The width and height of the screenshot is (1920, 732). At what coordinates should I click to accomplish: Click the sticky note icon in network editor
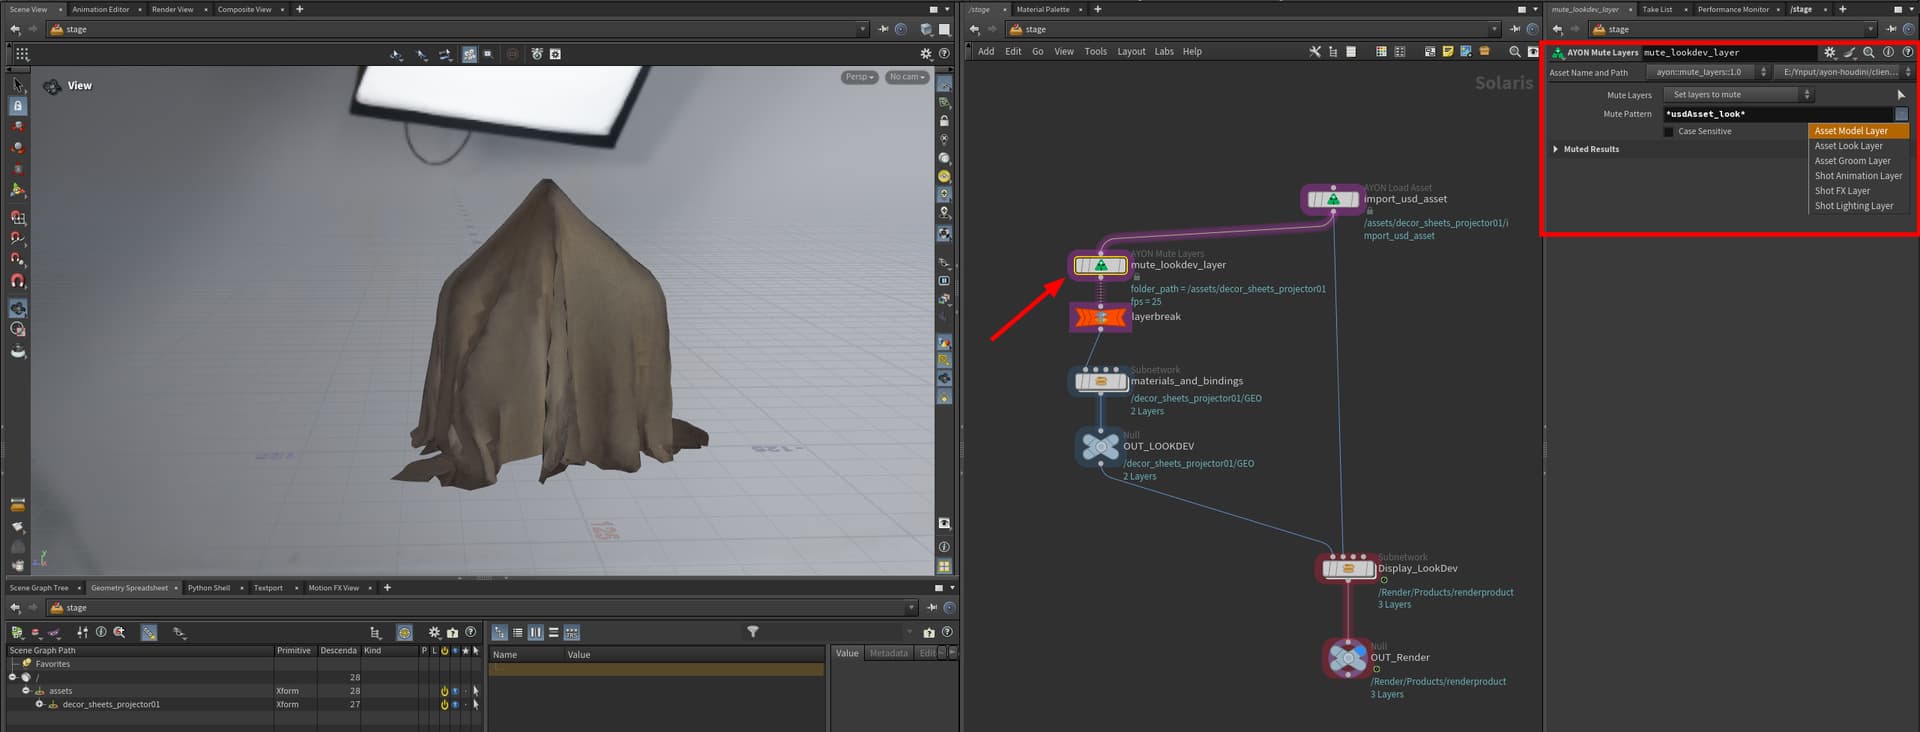pos(1447,52)
